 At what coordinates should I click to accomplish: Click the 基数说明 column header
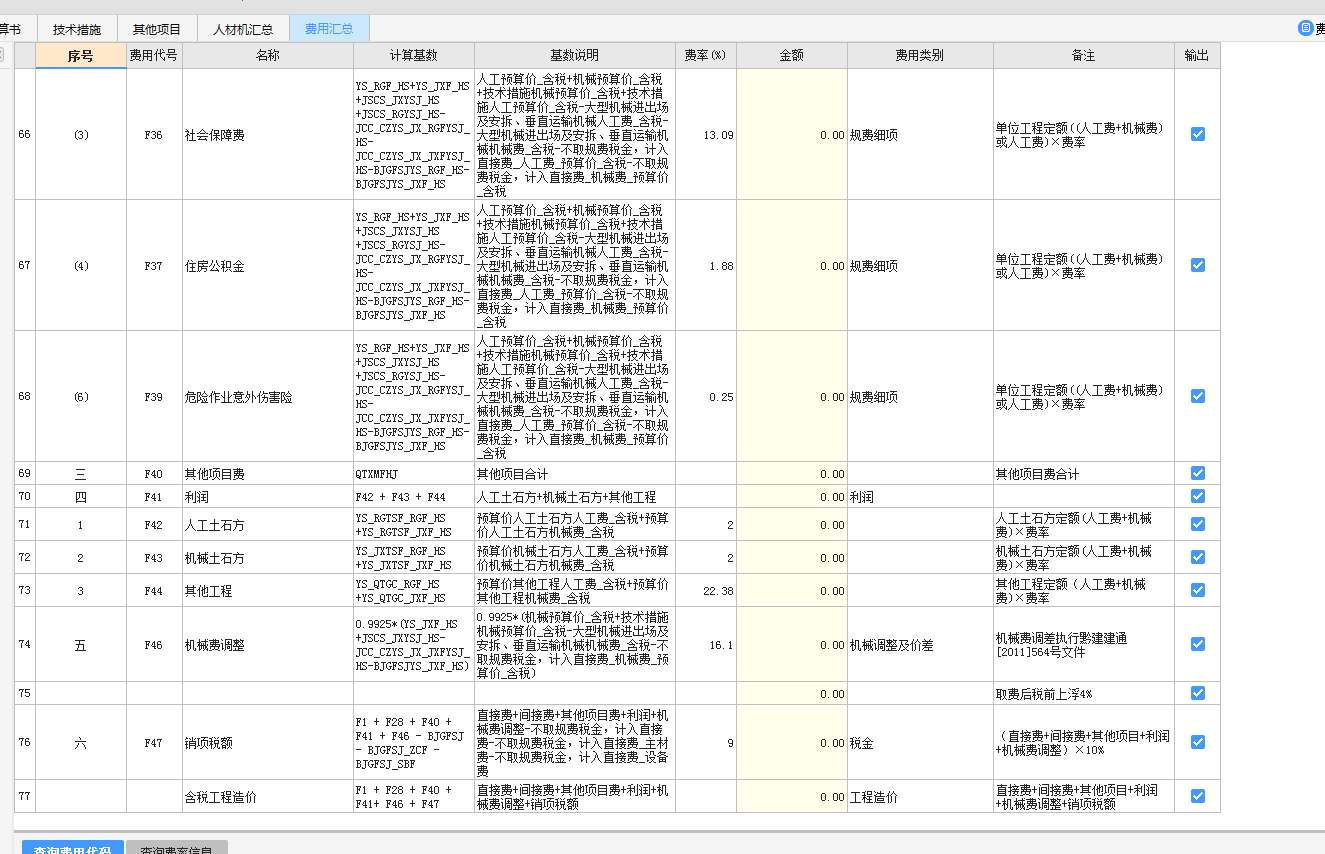pos(574,56)
